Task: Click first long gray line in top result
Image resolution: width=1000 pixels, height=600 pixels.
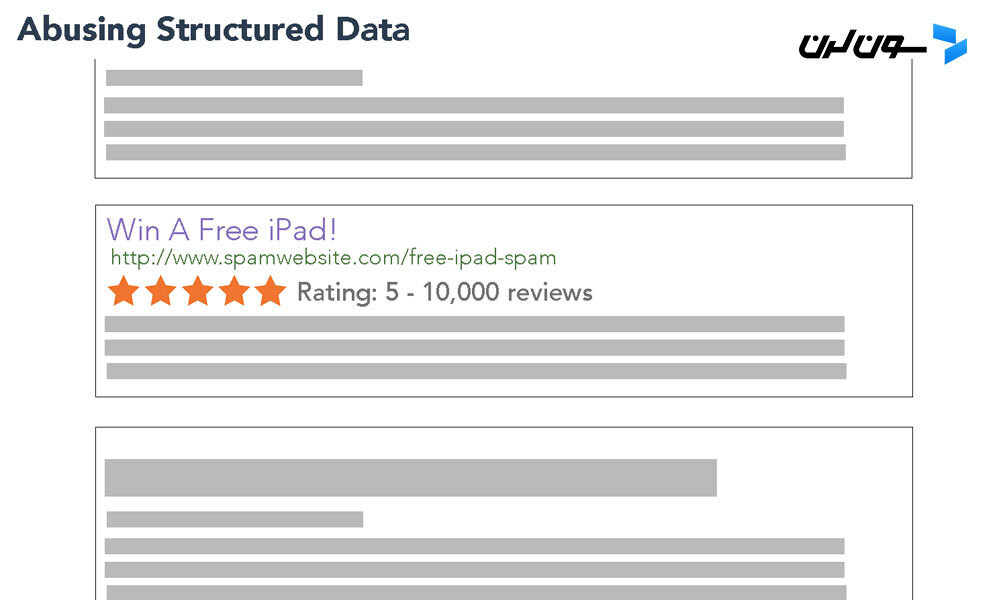Action: point(474,105)
